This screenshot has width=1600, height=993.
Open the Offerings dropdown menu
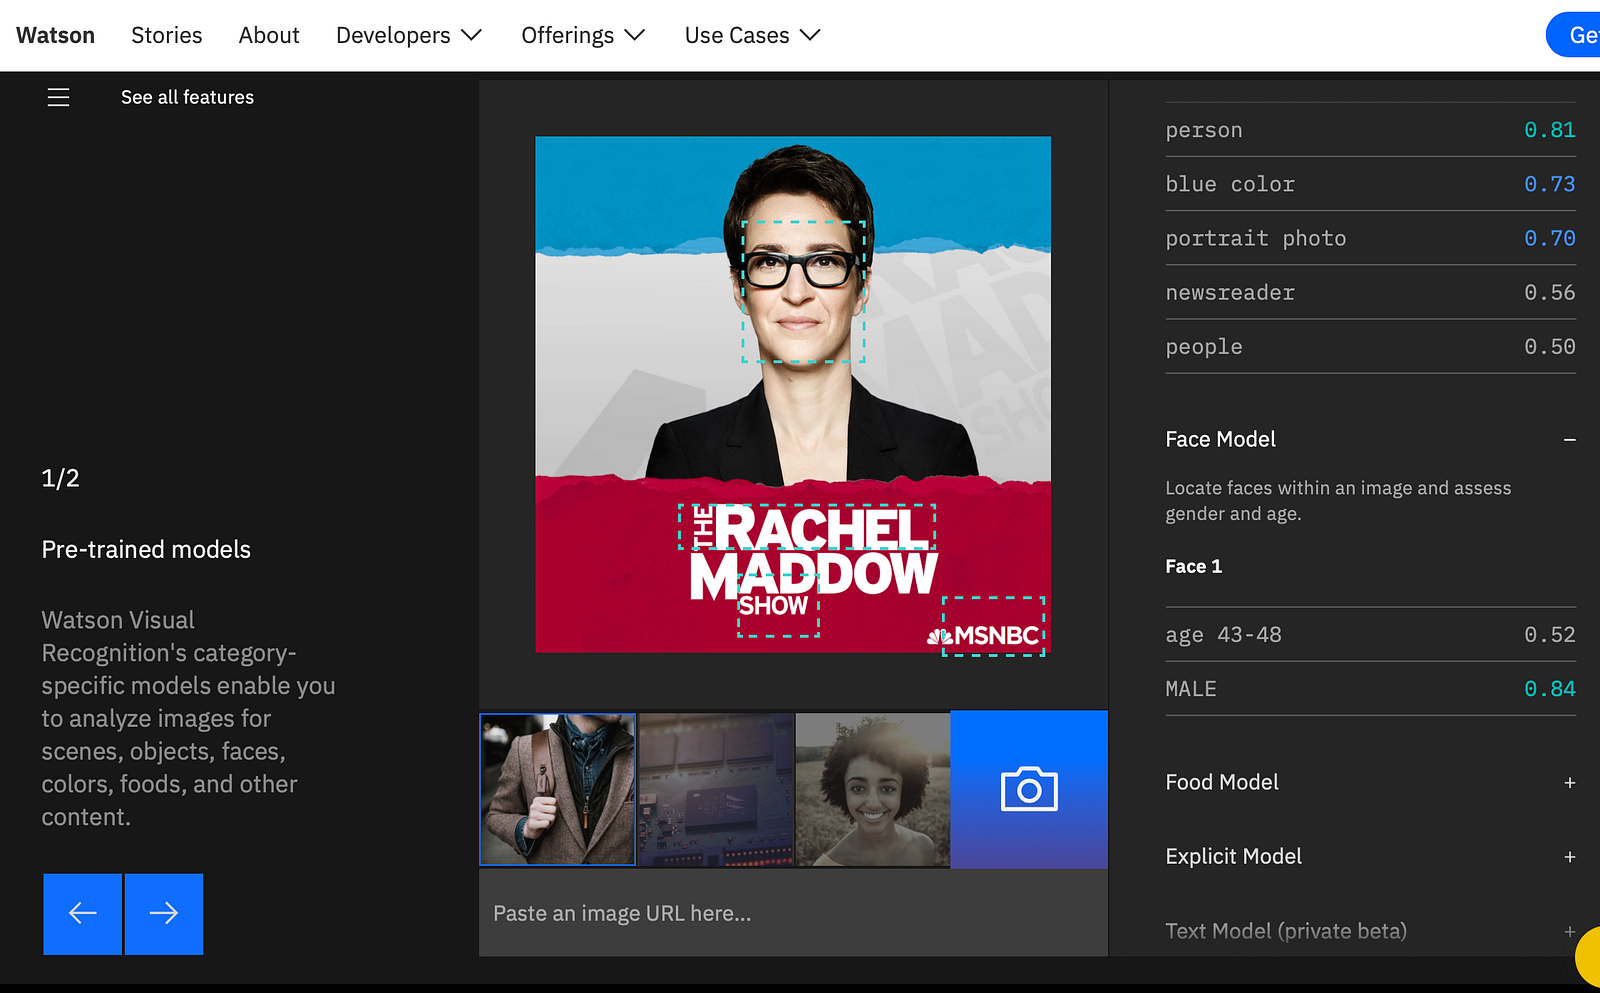pyautogui.click(x=583, y=35)
